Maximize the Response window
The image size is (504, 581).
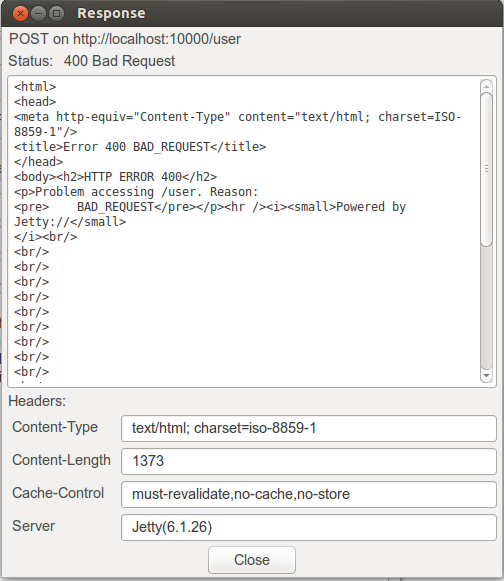[56, 14]
